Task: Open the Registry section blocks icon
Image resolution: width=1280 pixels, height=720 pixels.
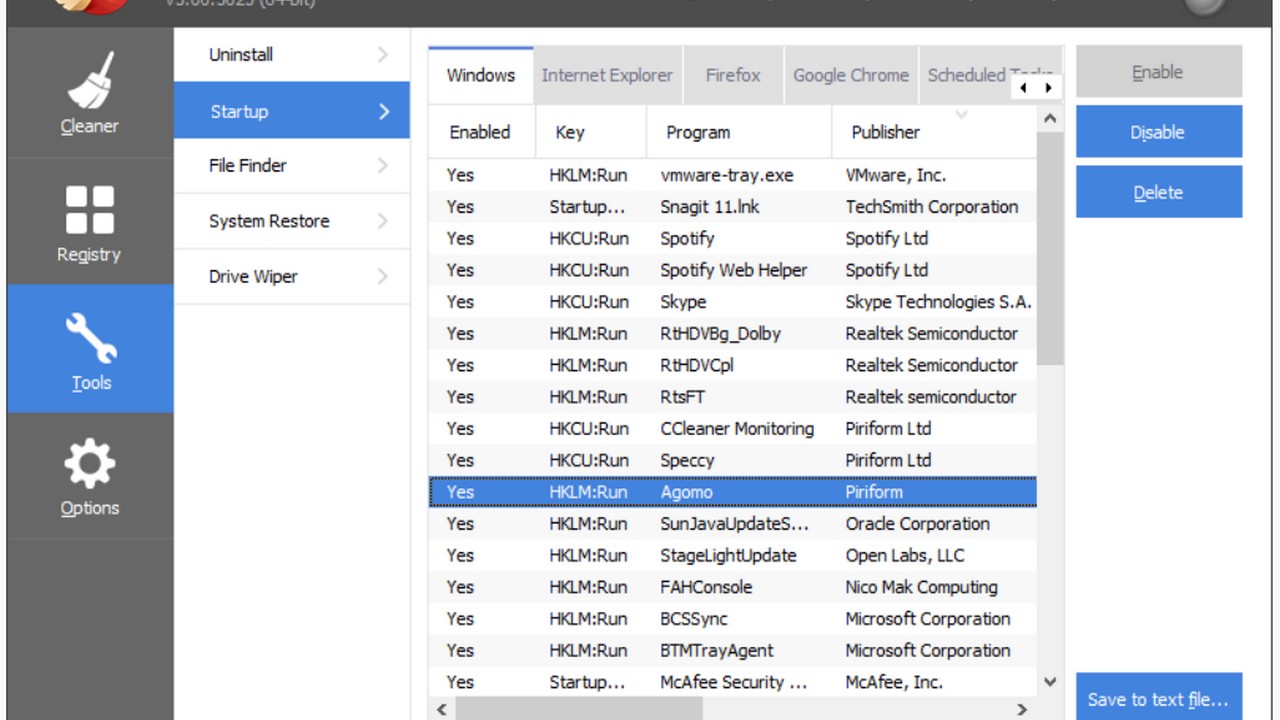Action: [x=90, y=209]
